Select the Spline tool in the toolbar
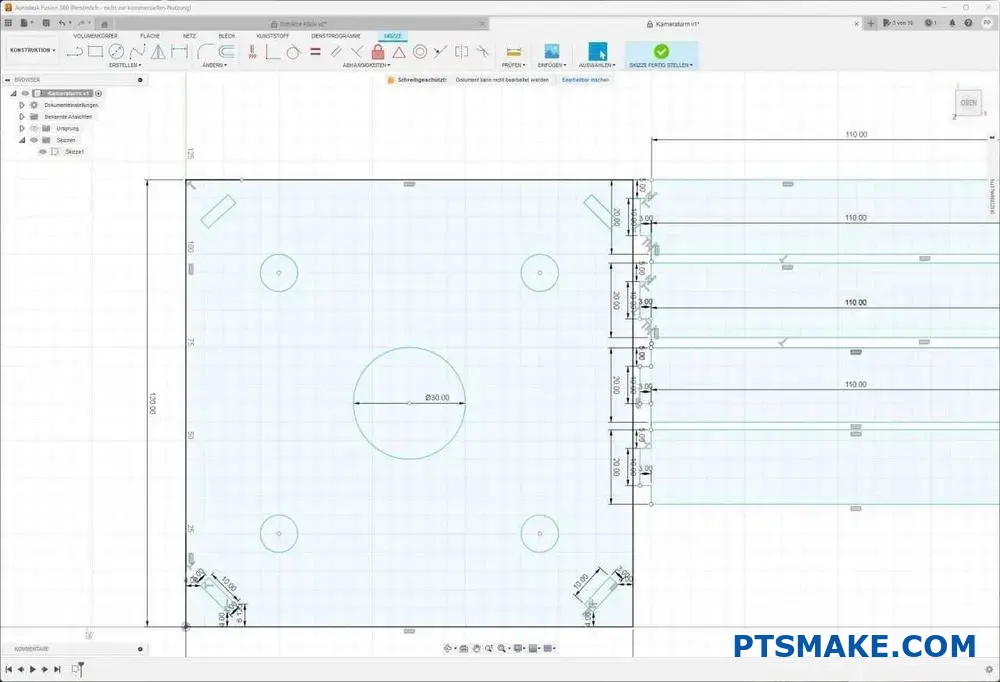This screenshot has height=682, width=1000. pyautogui.click(x=136, y=51)
